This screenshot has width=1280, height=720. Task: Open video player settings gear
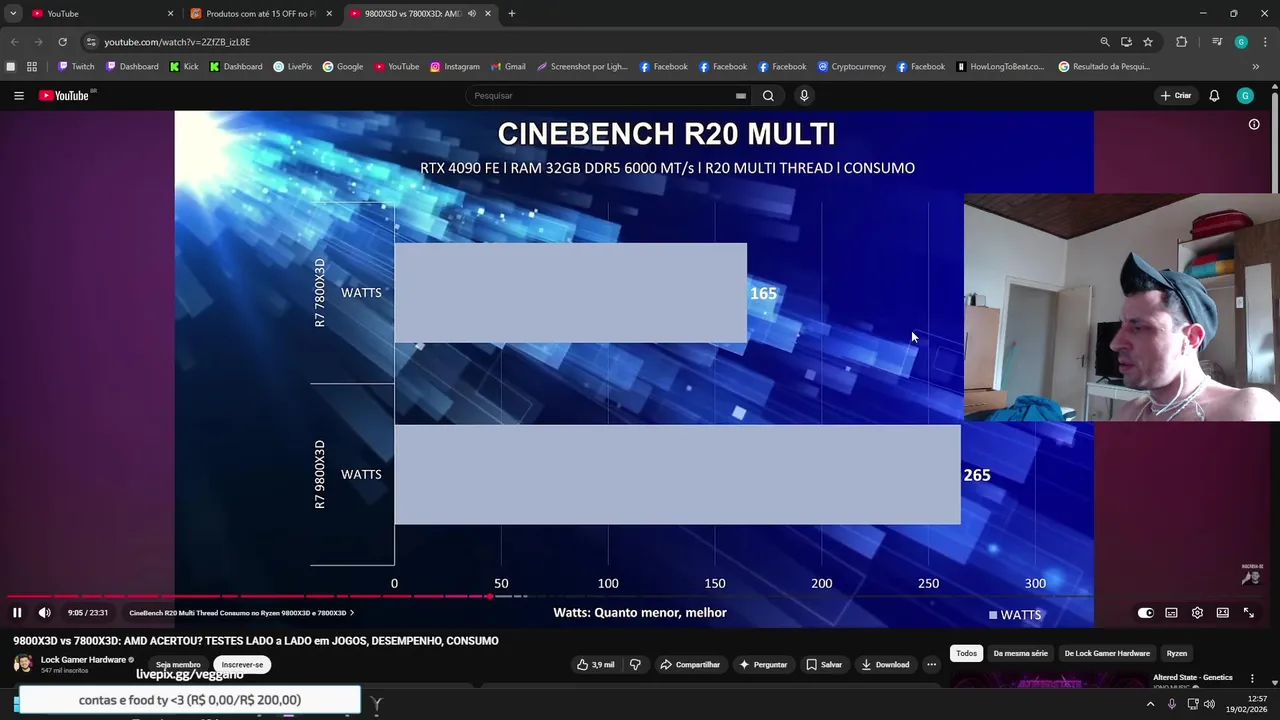[x=1197, y=613]
